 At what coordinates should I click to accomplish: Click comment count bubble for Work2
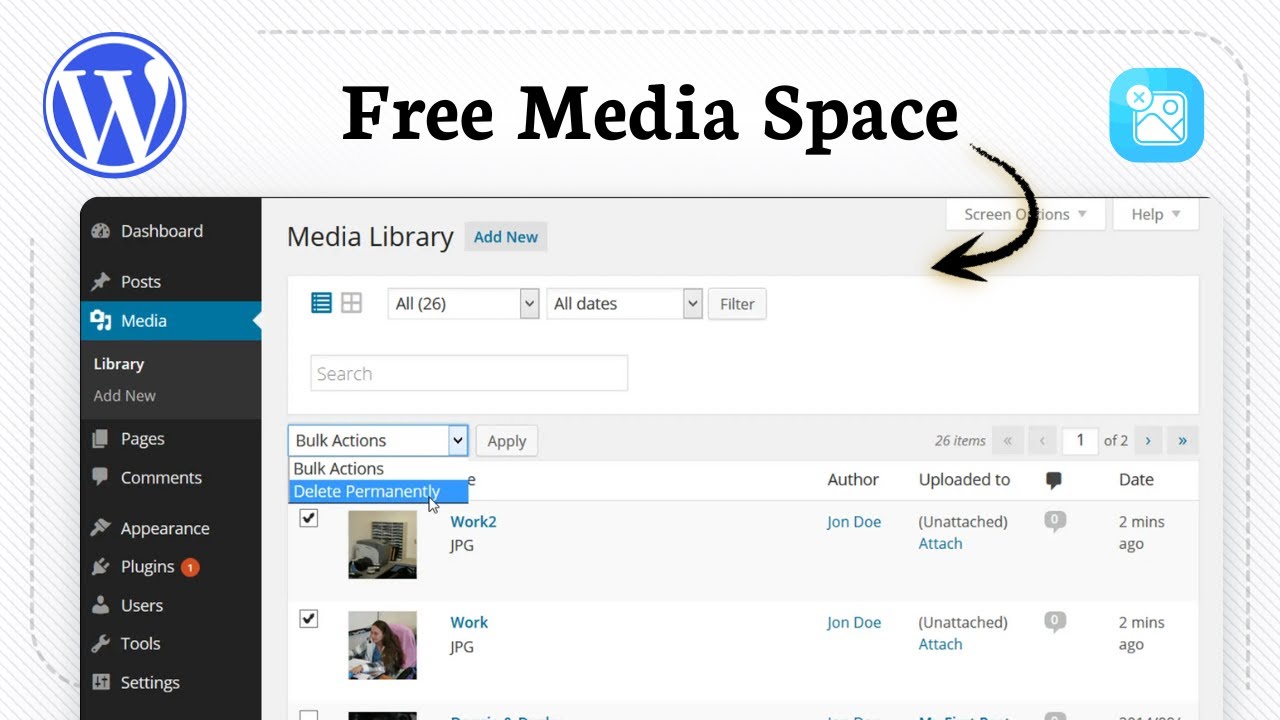pyautogui.click(x=1055, y=521)
